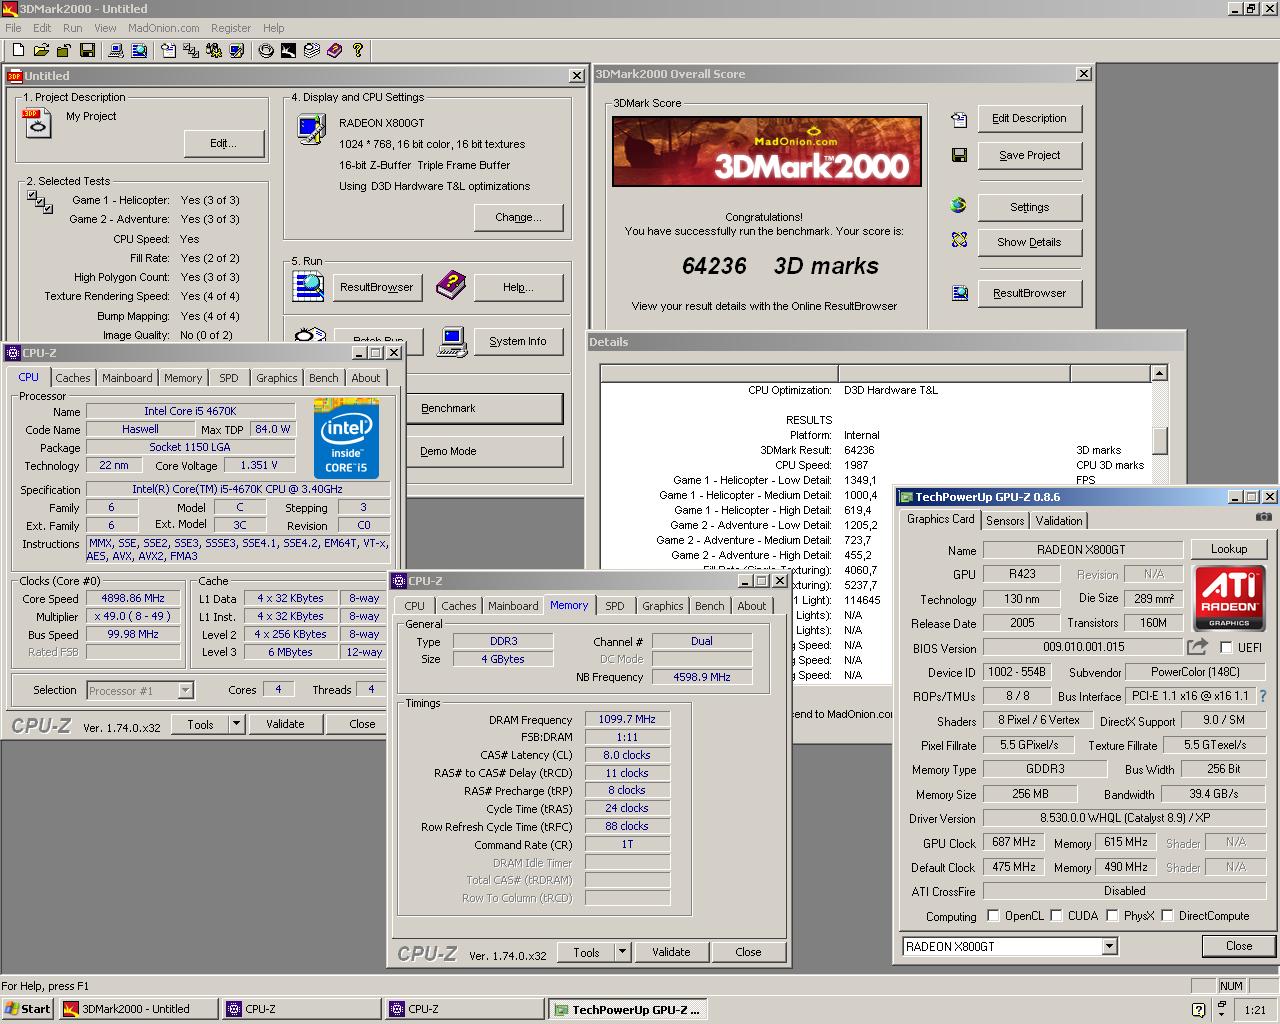Click the 3DMark2000 banner image

(767, 151)
